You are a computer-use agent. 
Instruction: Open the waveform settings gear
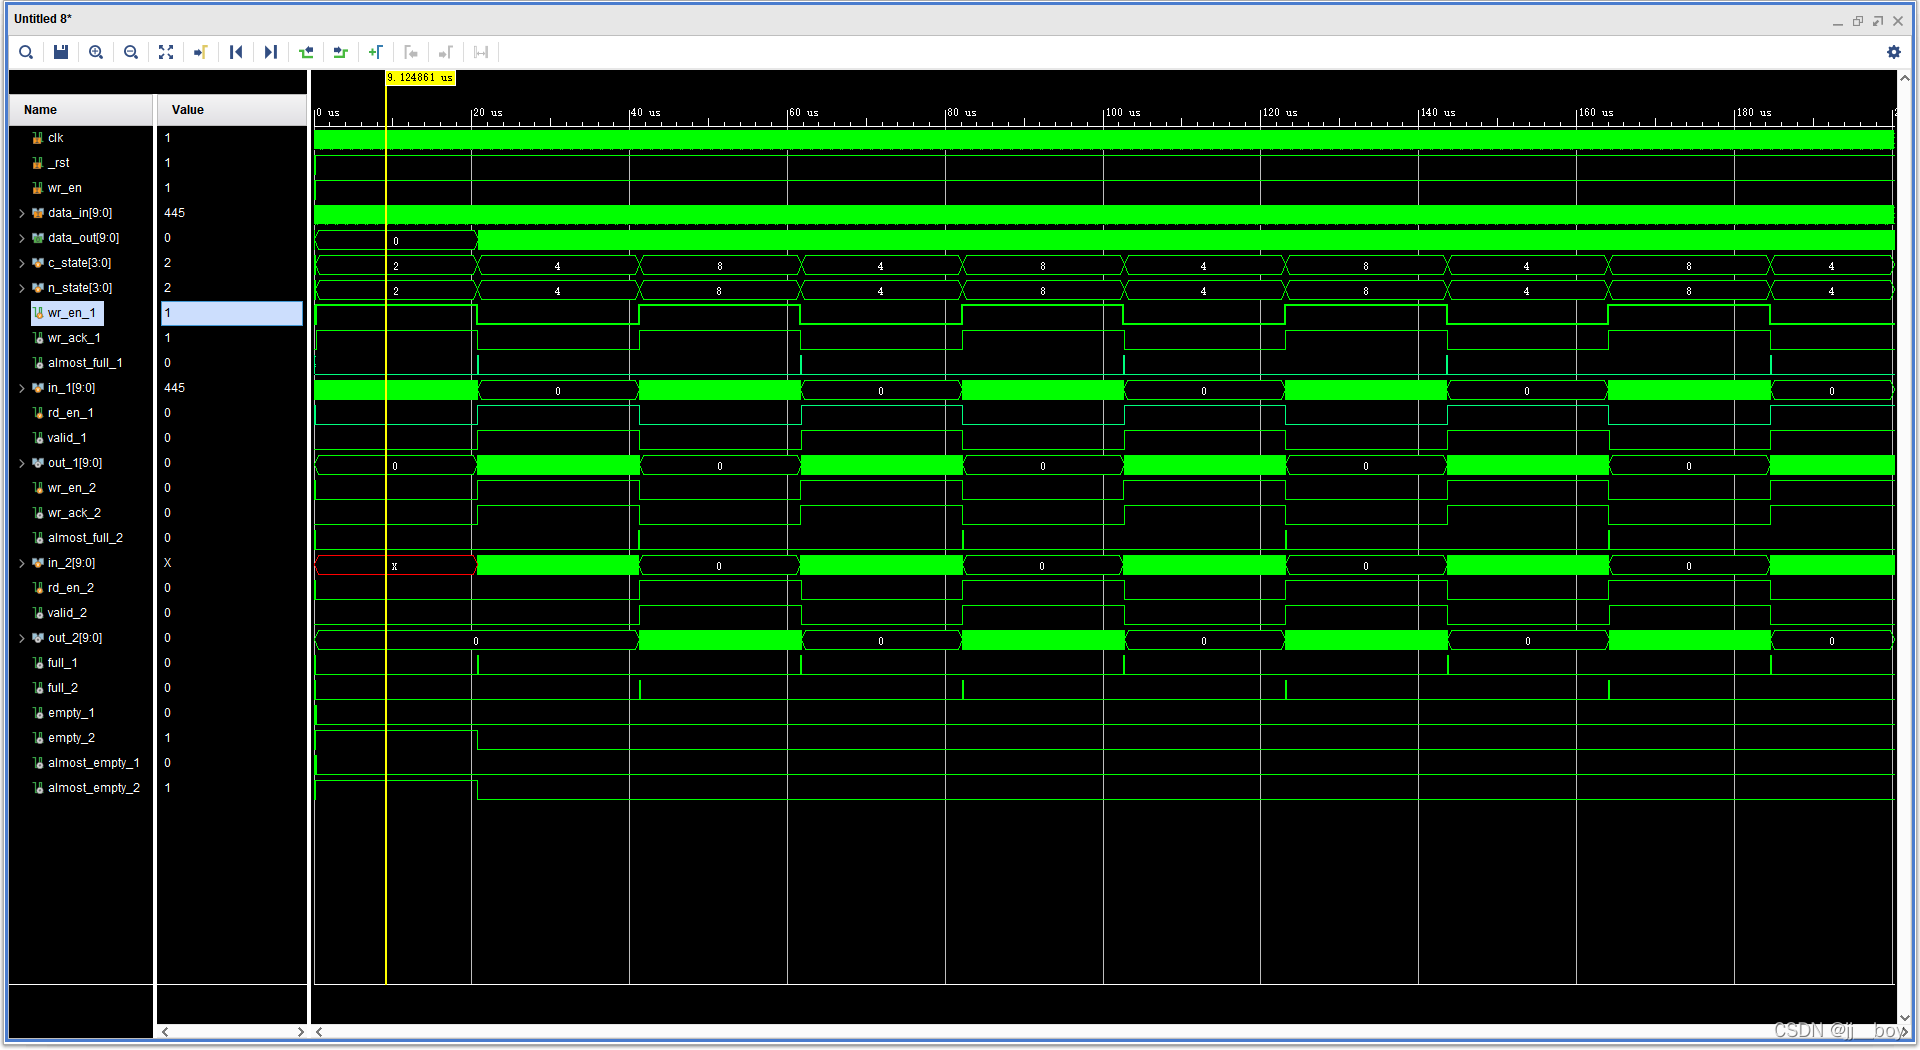click(x=1894, y=52)
